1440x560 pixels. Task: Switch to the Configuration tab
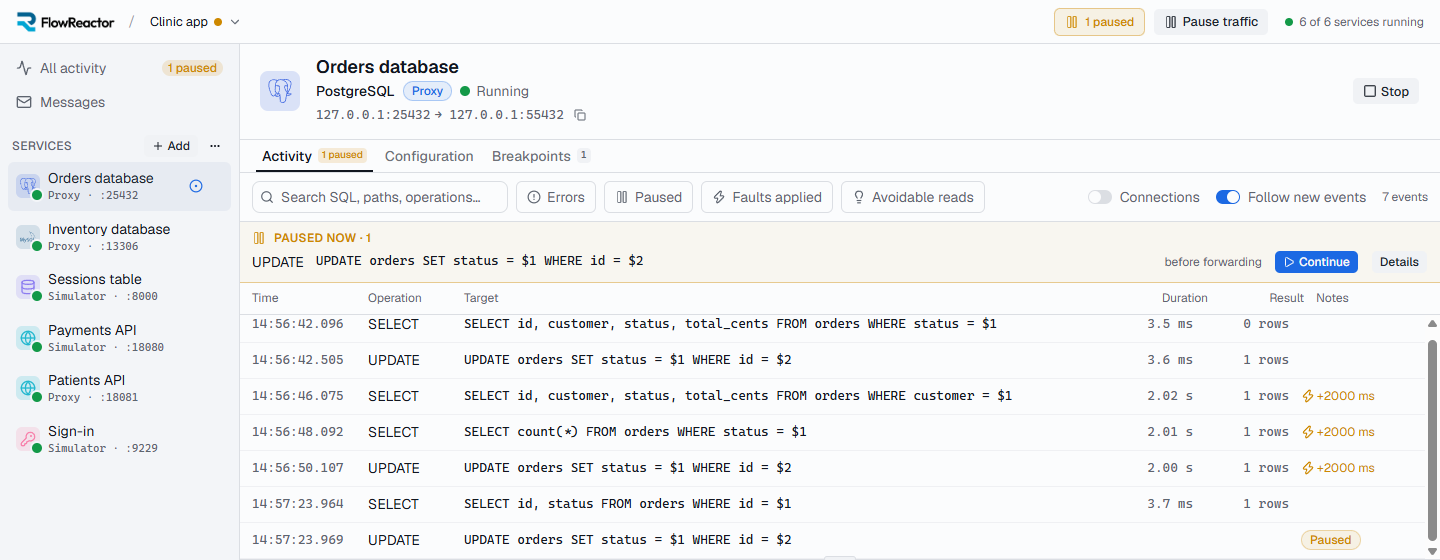point(429,156)
